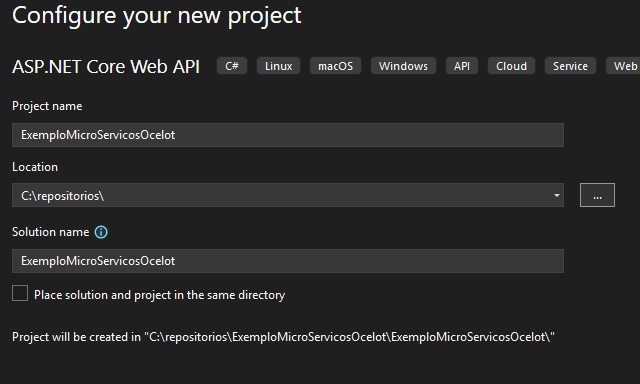The image size is (640, 384).
Task: Click the 'Configure your new project' heading
Action: 157,16
